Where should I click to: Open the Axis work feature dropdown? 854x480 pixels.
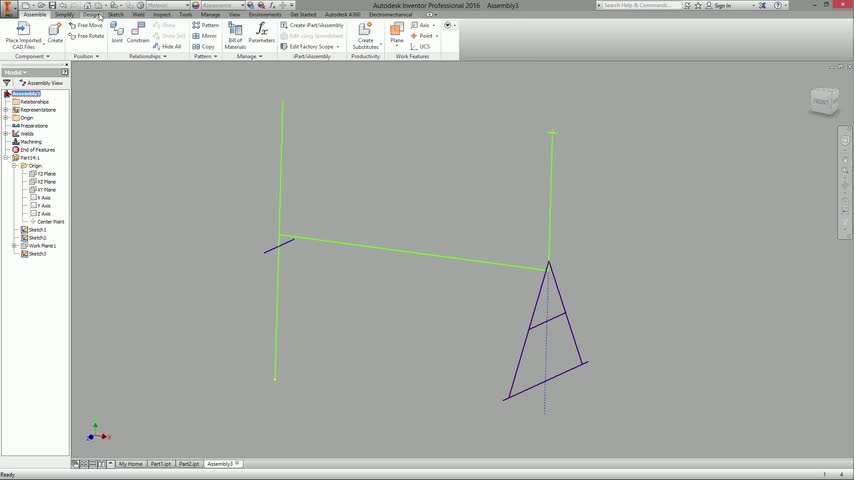coord(434,25)
